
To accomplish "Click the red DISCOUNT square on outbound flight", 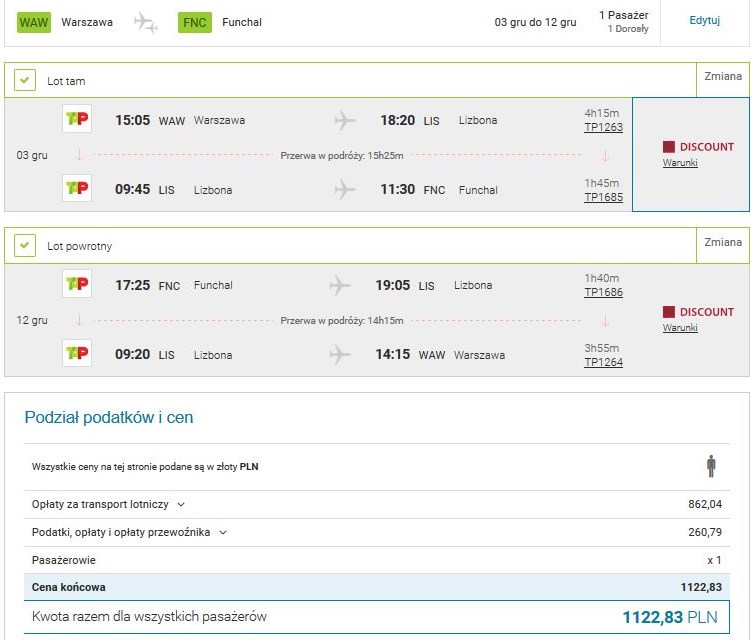I will pos(668,146).
